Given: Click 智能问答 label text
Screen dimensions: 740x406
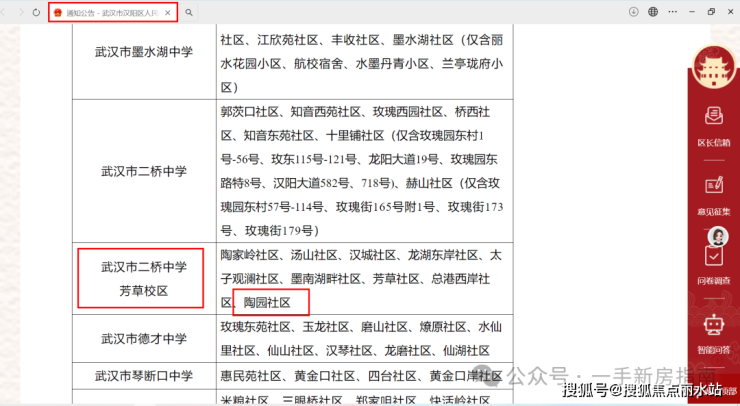Looking at the screenshot, I should (x=714, y=350).
